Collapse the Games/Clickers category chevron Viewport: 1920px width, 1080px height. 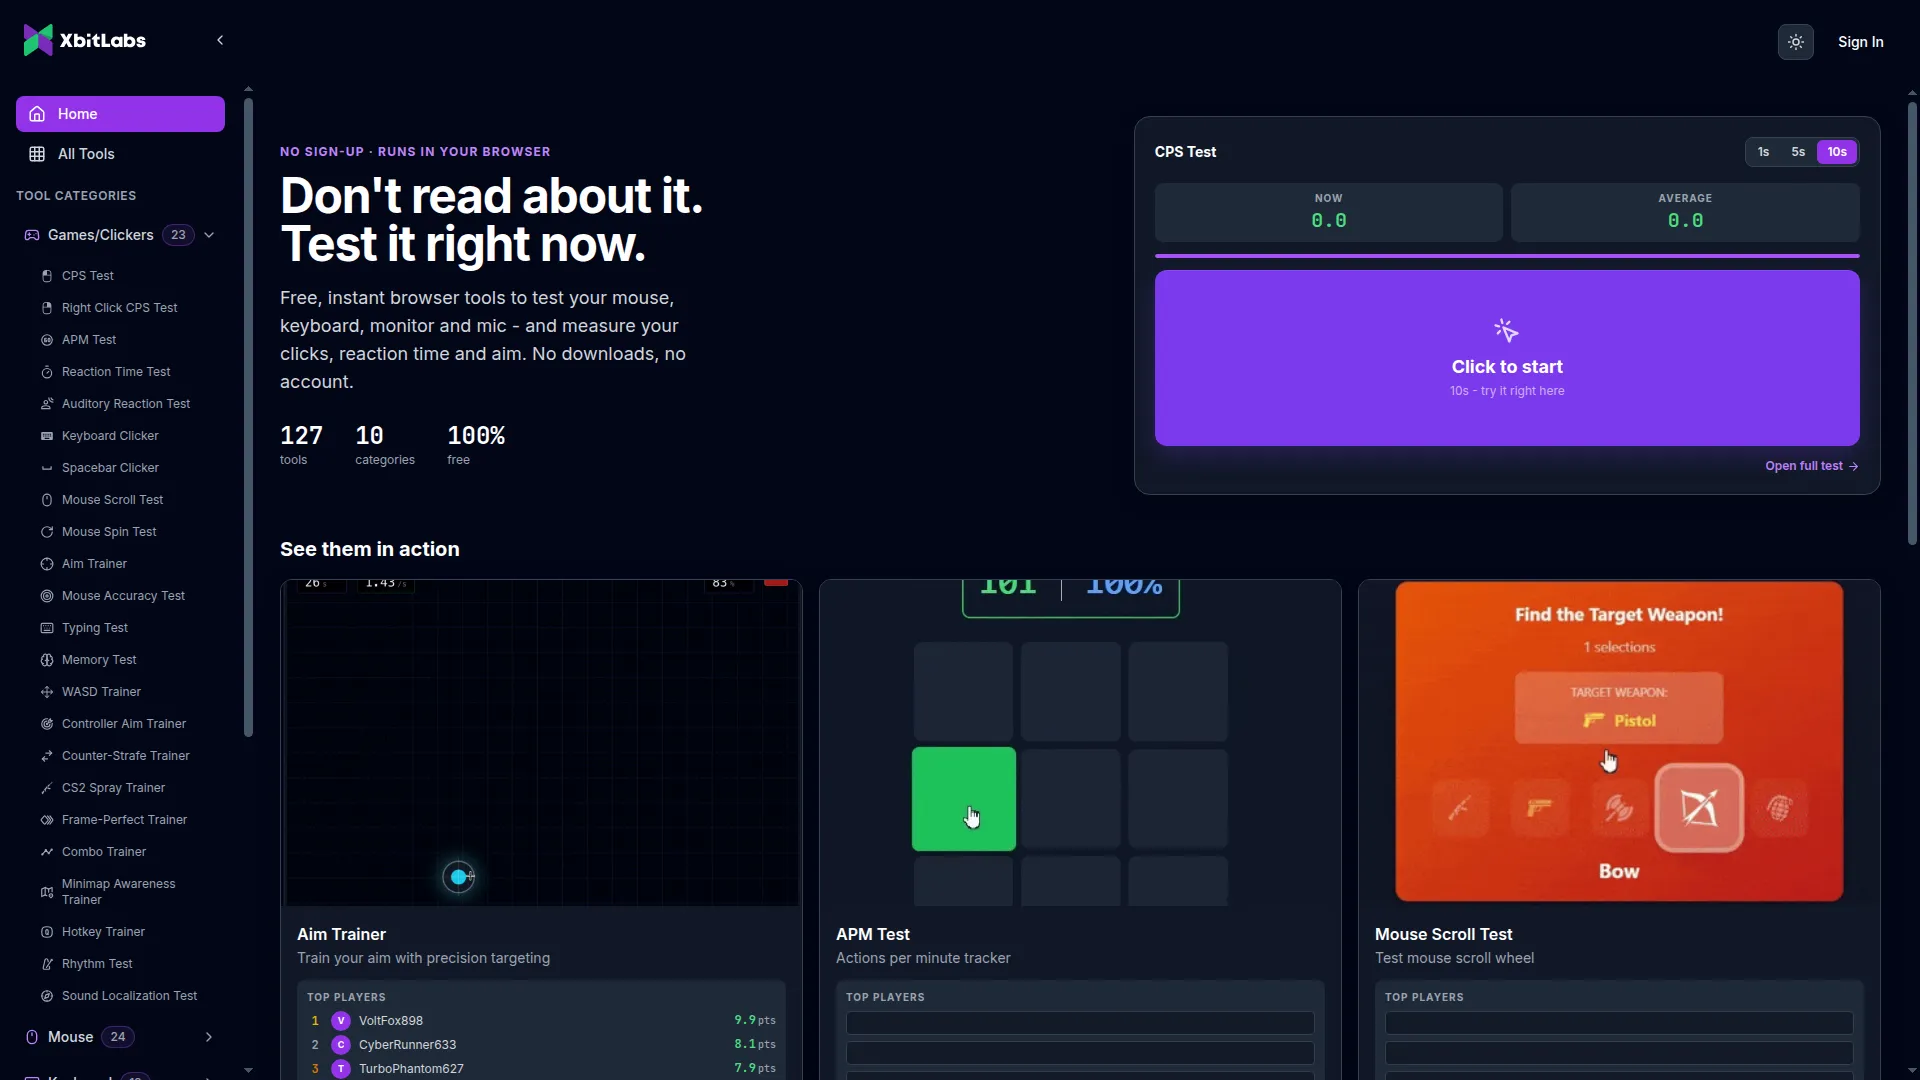[x=209, y=235]
